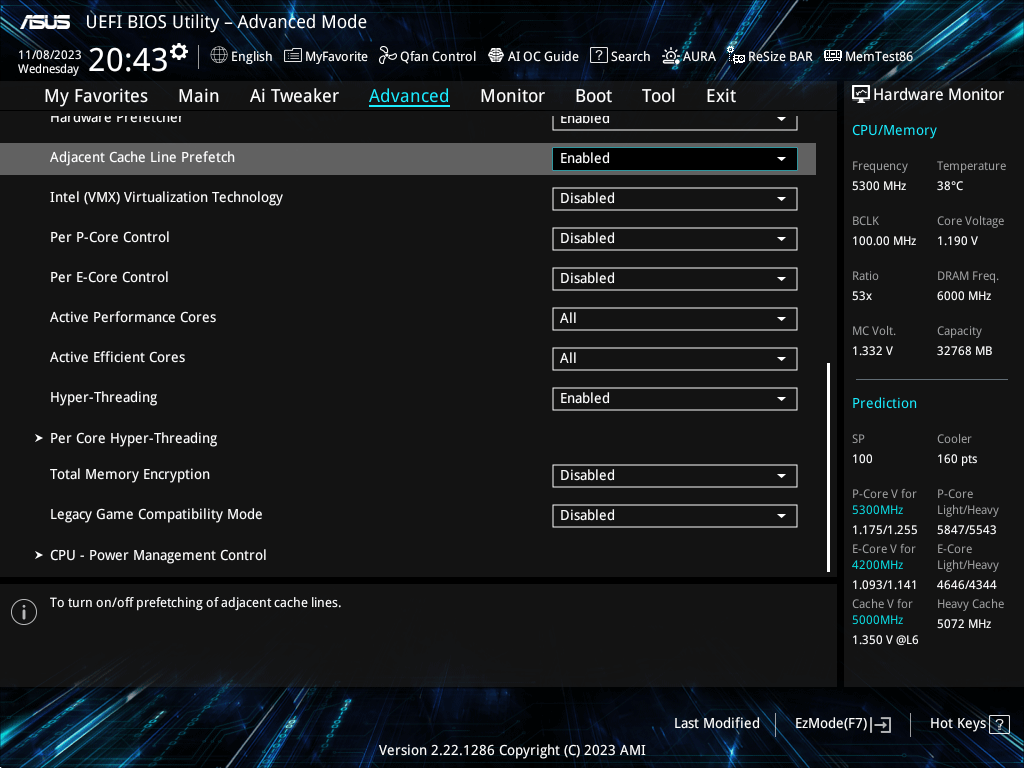
Task: Click the 20:43 clock display
Action: pos(128,59)
